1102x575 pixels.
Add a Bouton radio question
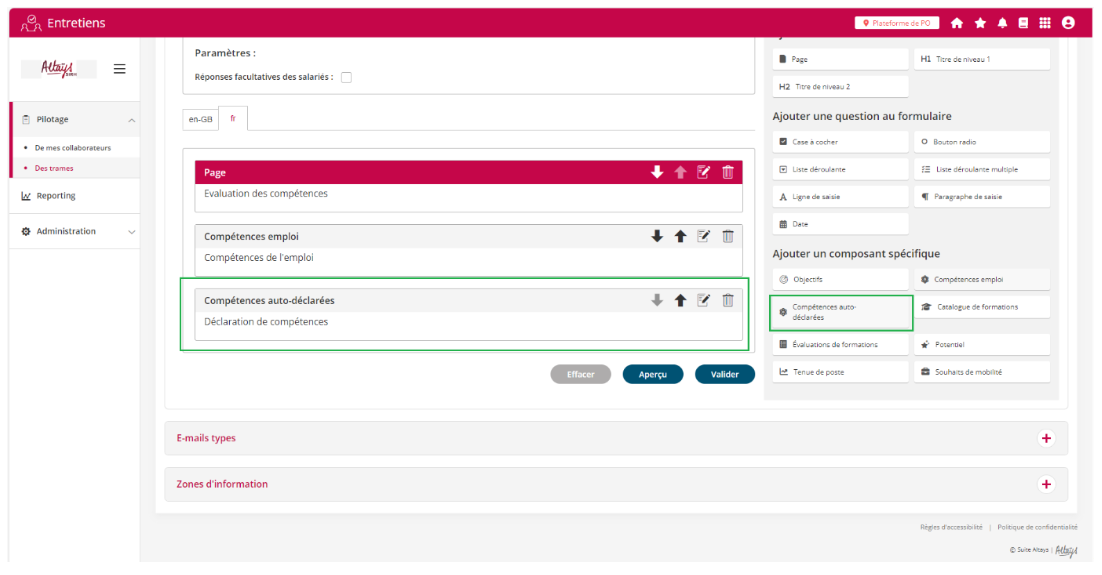click(x=981, y=142)
